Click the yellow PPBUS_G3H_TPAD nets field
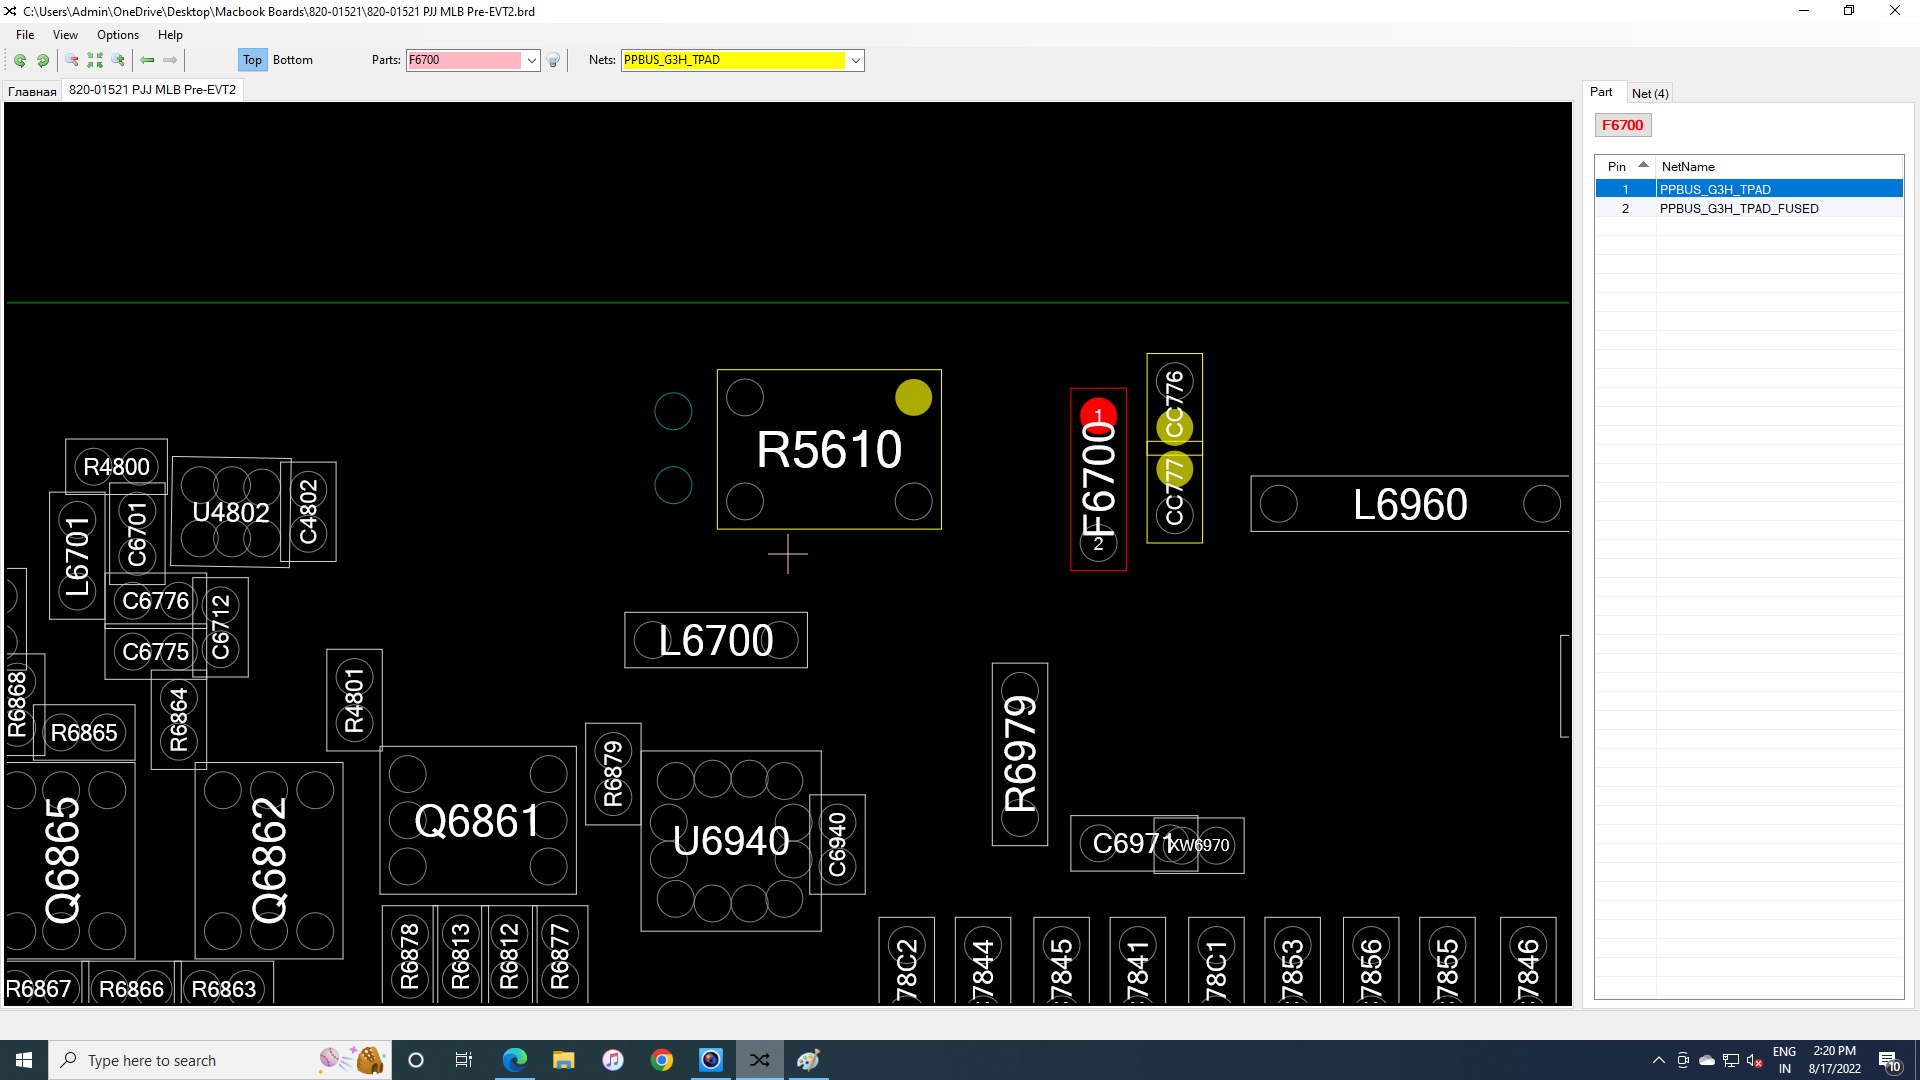This screenshot has height=1080, width=1920. coord(733,60)
